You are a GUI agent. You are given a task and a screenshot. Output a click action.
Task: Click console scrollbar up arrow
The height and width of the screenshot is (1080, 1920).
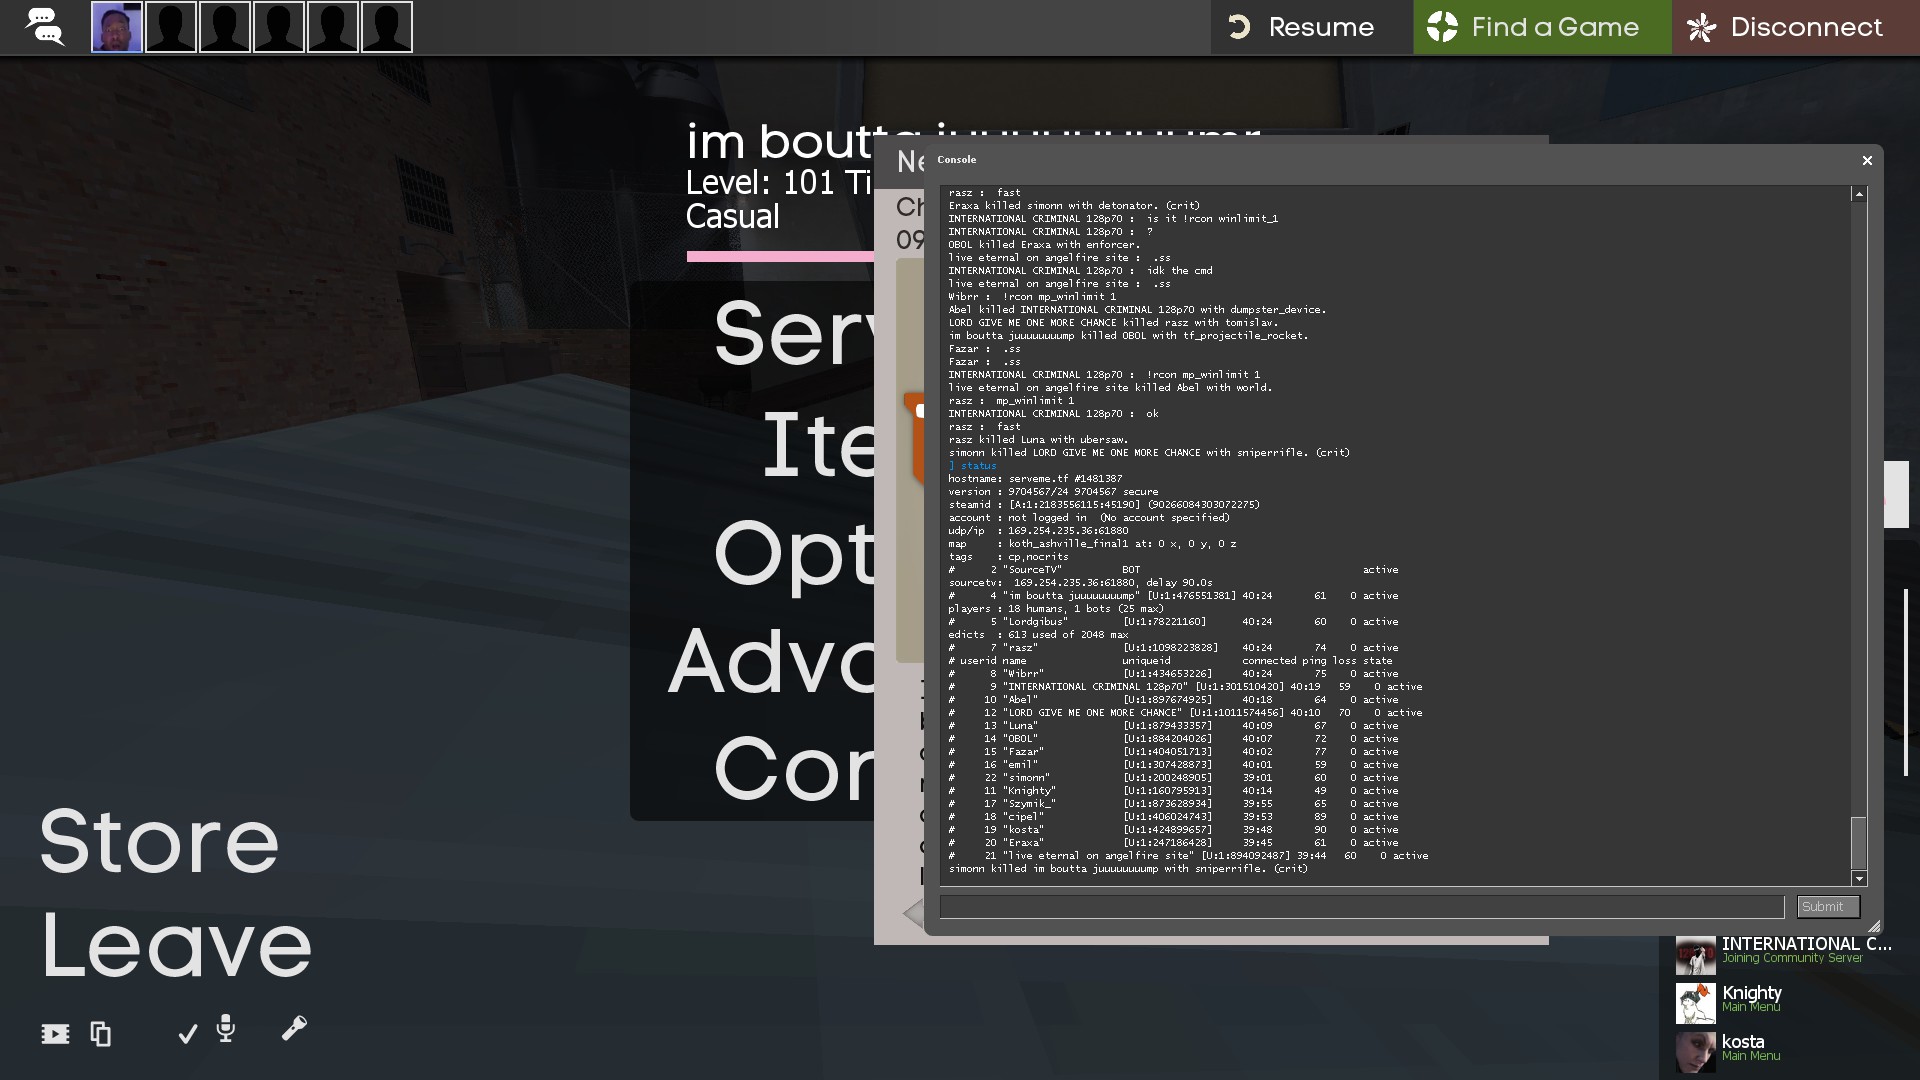click(1859, 195)
